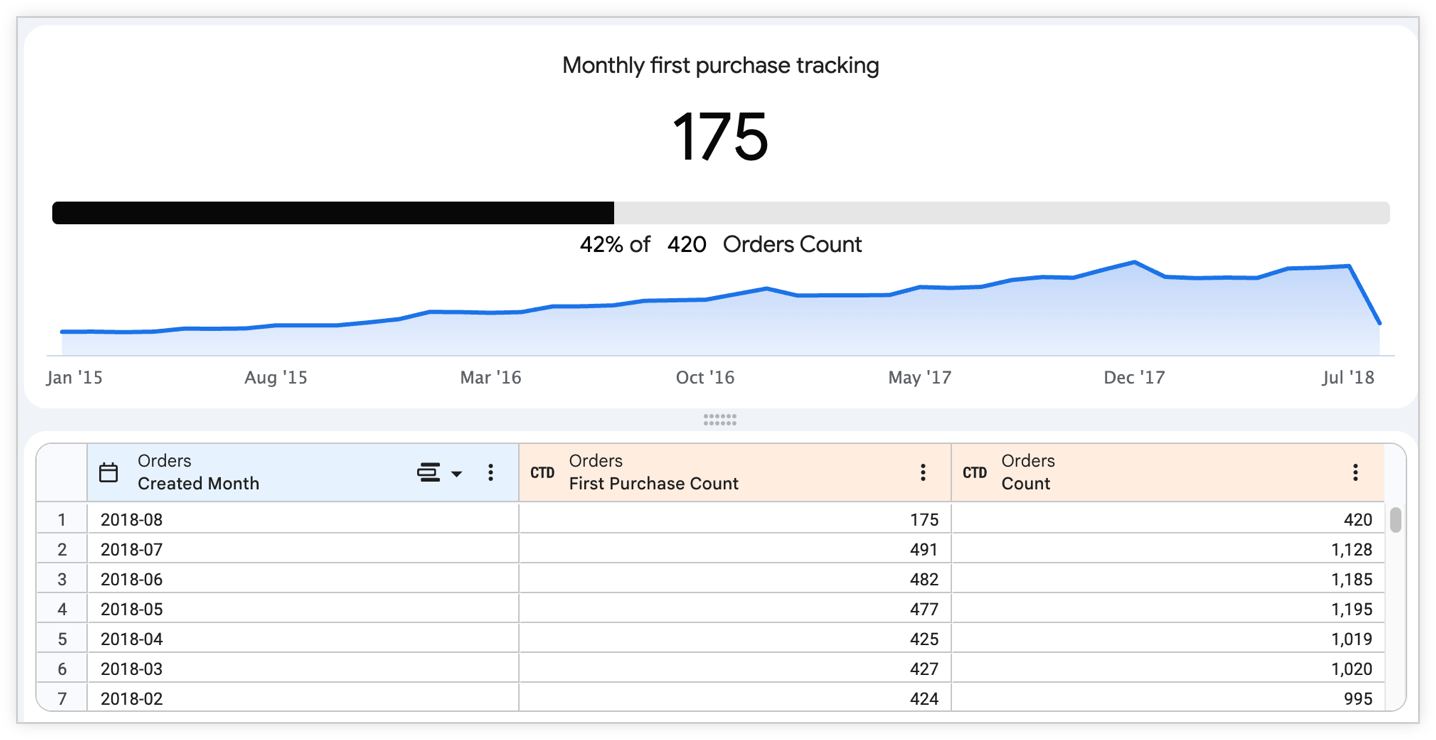Image resolution: width=1436 pixels, height=740 pixels.
Task: Click the 'Monthly first purchase tracking' title
Action: tap(720, 66)
